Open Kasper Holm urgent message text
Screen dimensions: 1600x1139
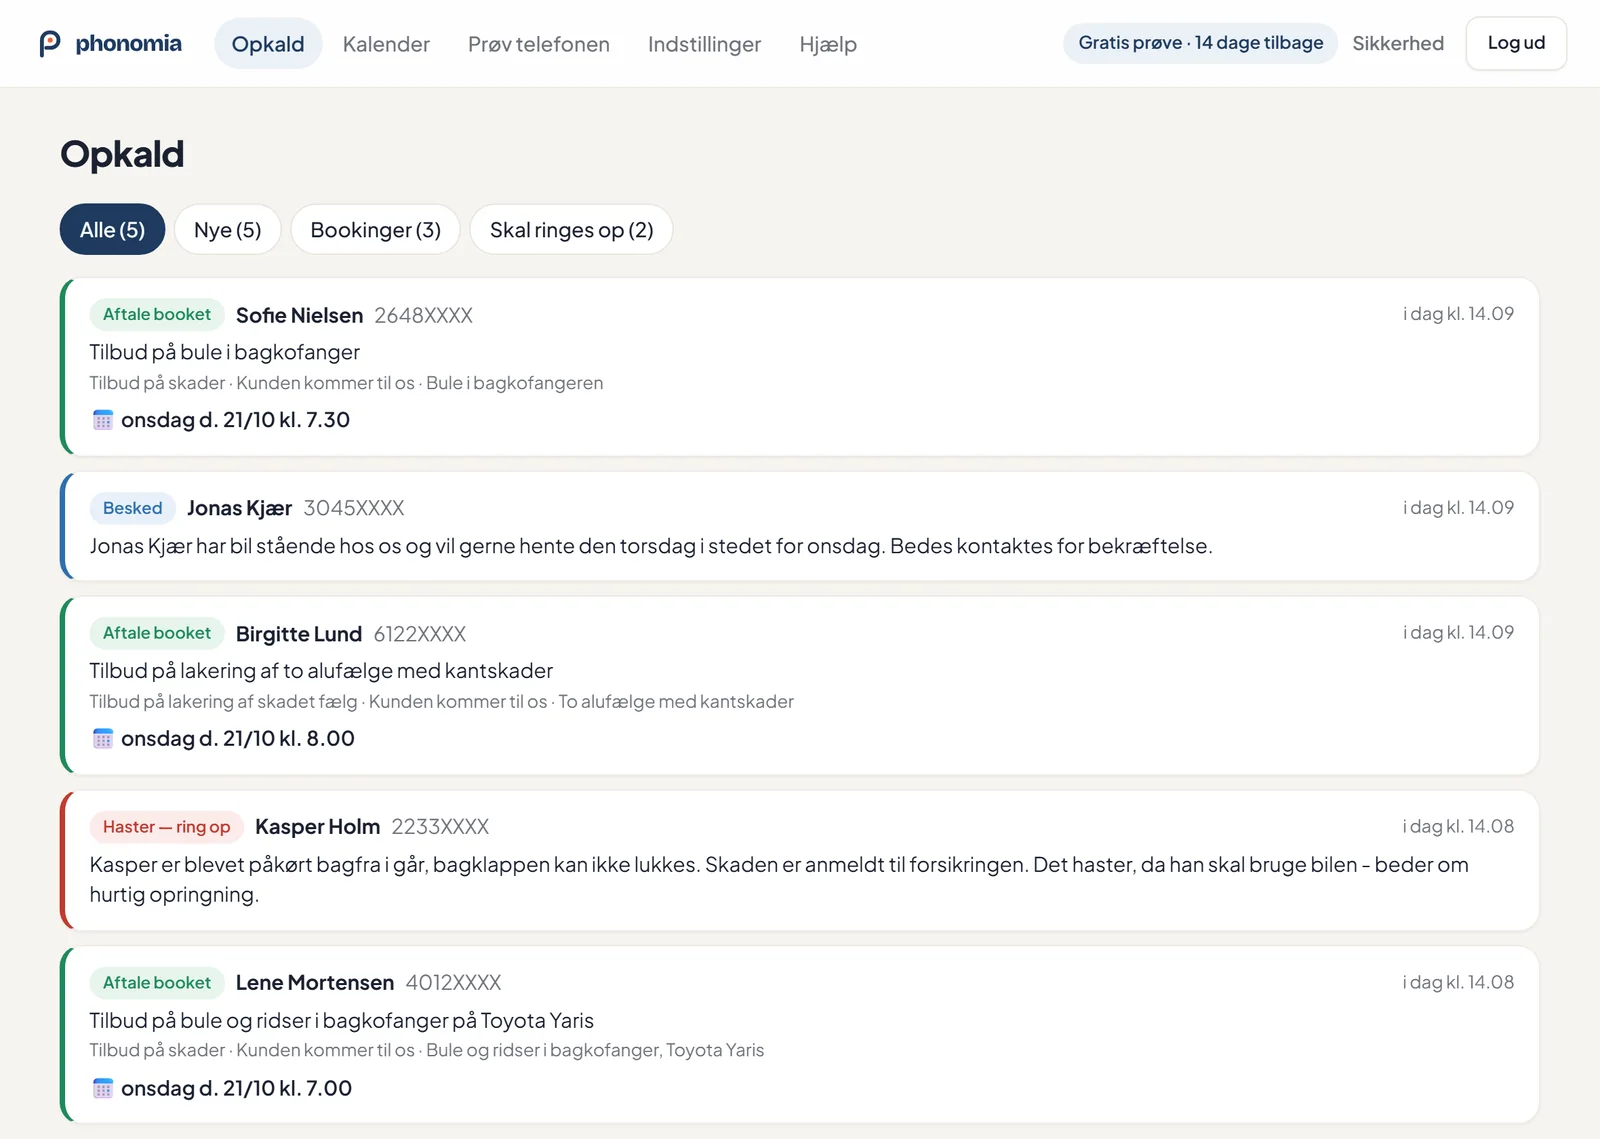coord(779,880)
